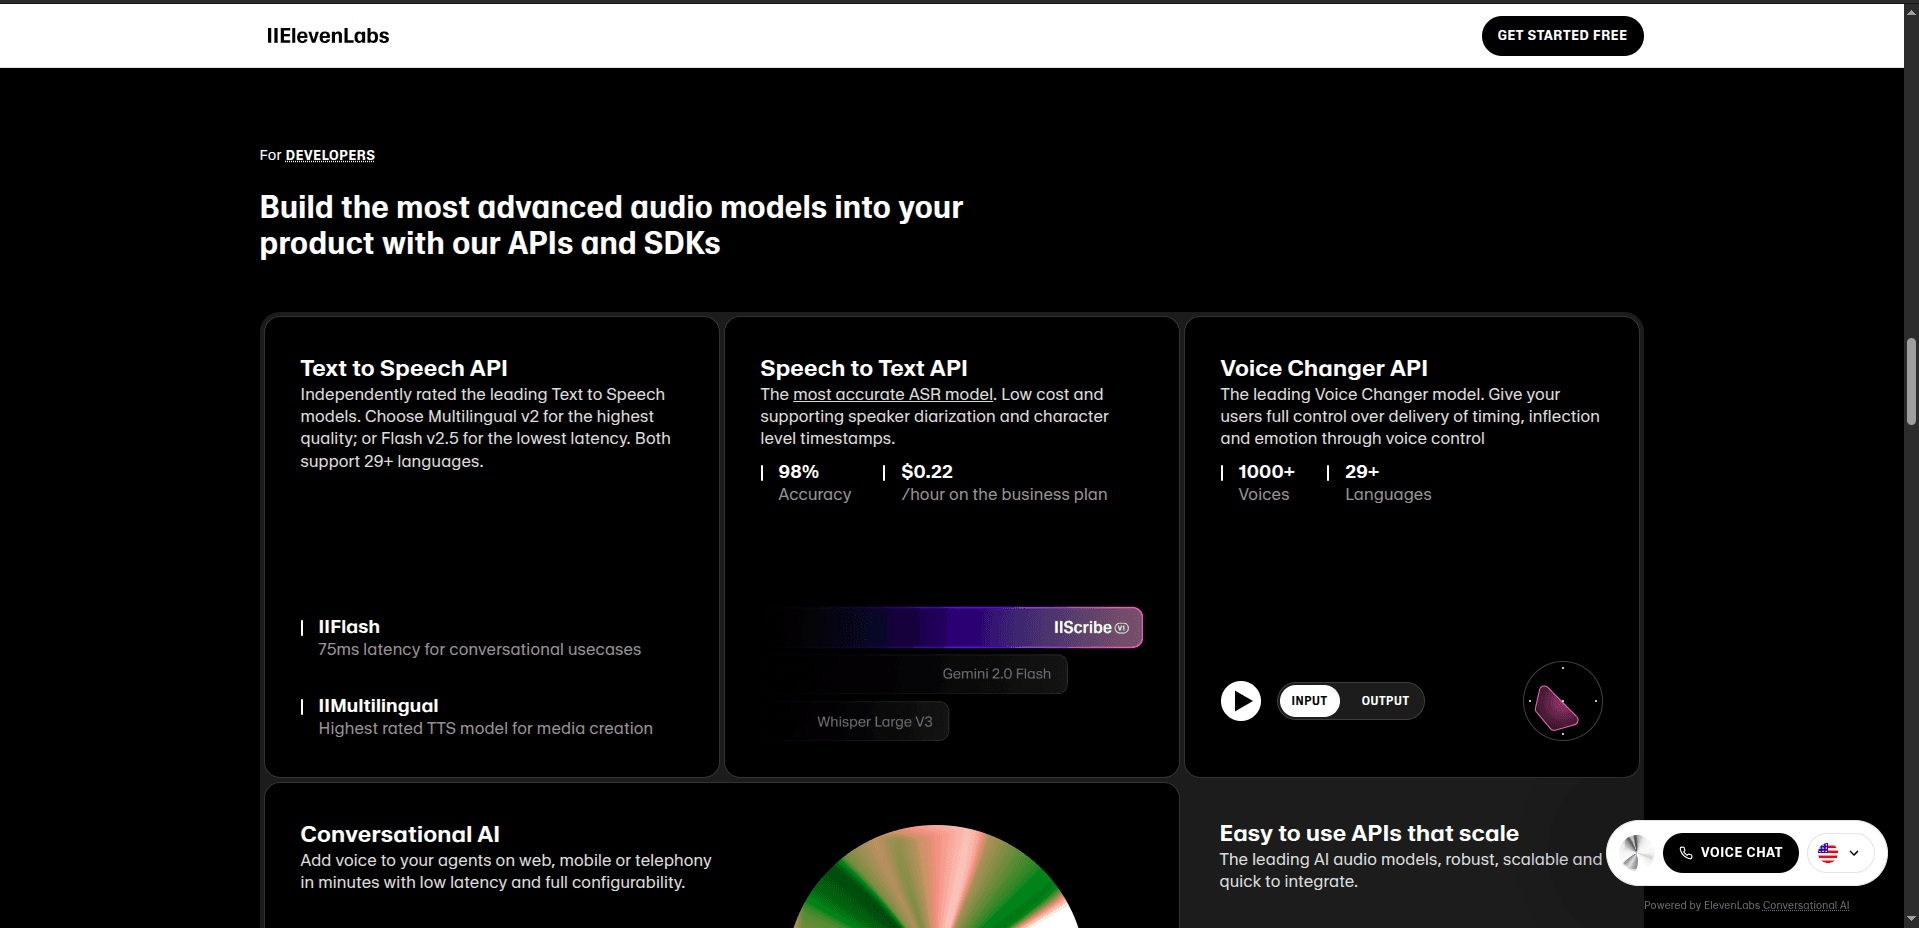Image resolution: width=1919 pixels, height=928 pixels.
Task: Click the 98% Accuracy stat
Action: tap(807, 482)
